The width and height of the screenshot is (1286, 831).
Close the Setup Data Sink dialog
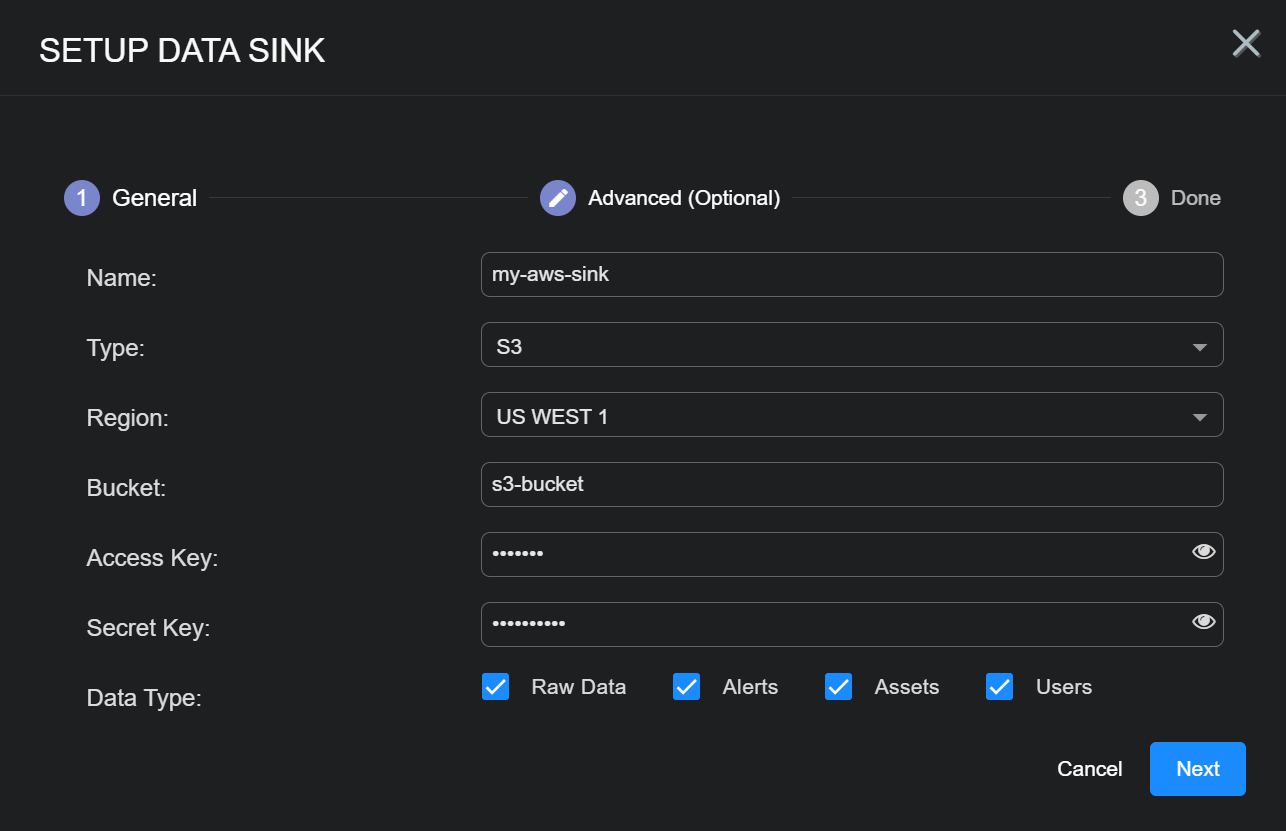tap(1245, 44)
